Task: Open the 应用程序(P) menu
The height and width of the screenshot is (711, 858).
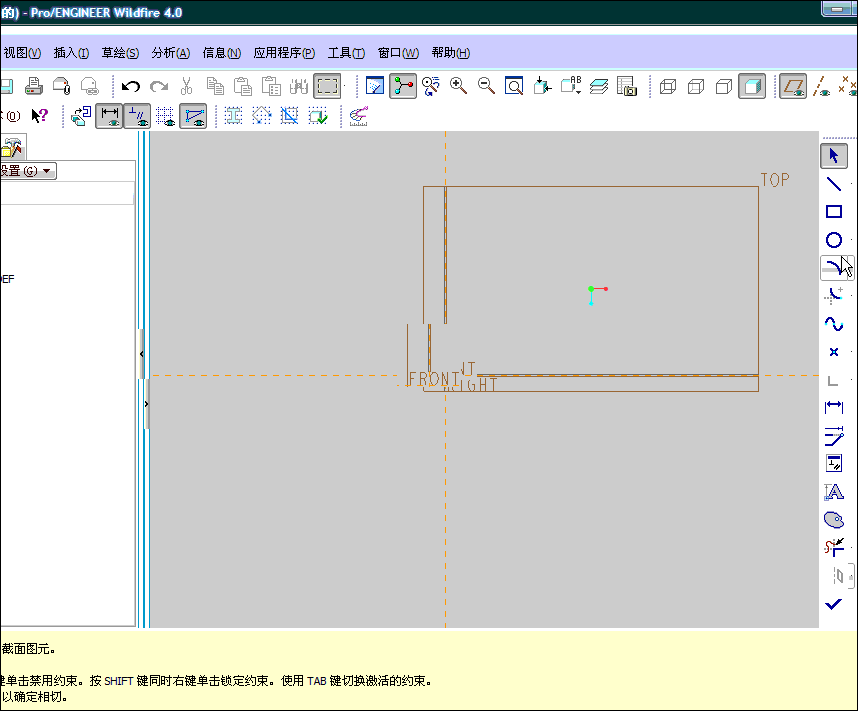Action: [x=284, y=53]
